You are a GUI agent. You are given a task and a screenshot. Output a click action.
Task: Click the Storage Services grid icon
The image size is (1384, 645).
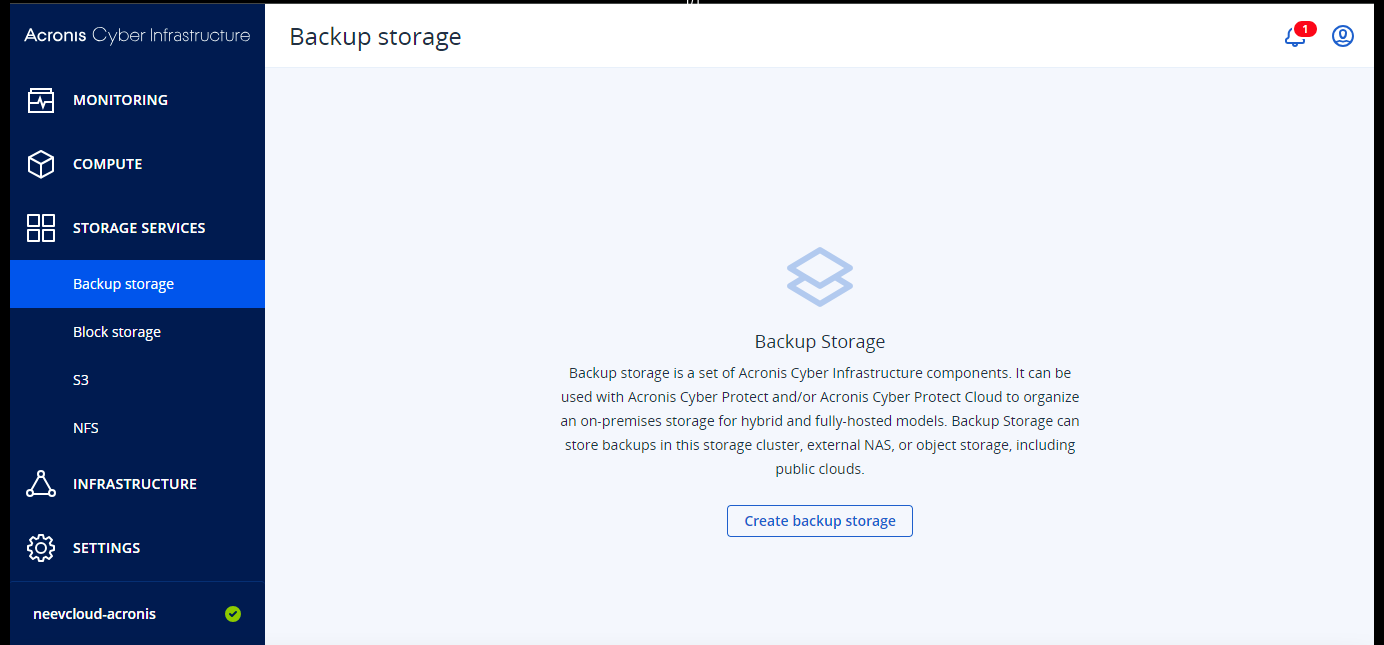[x=41, y=228]
